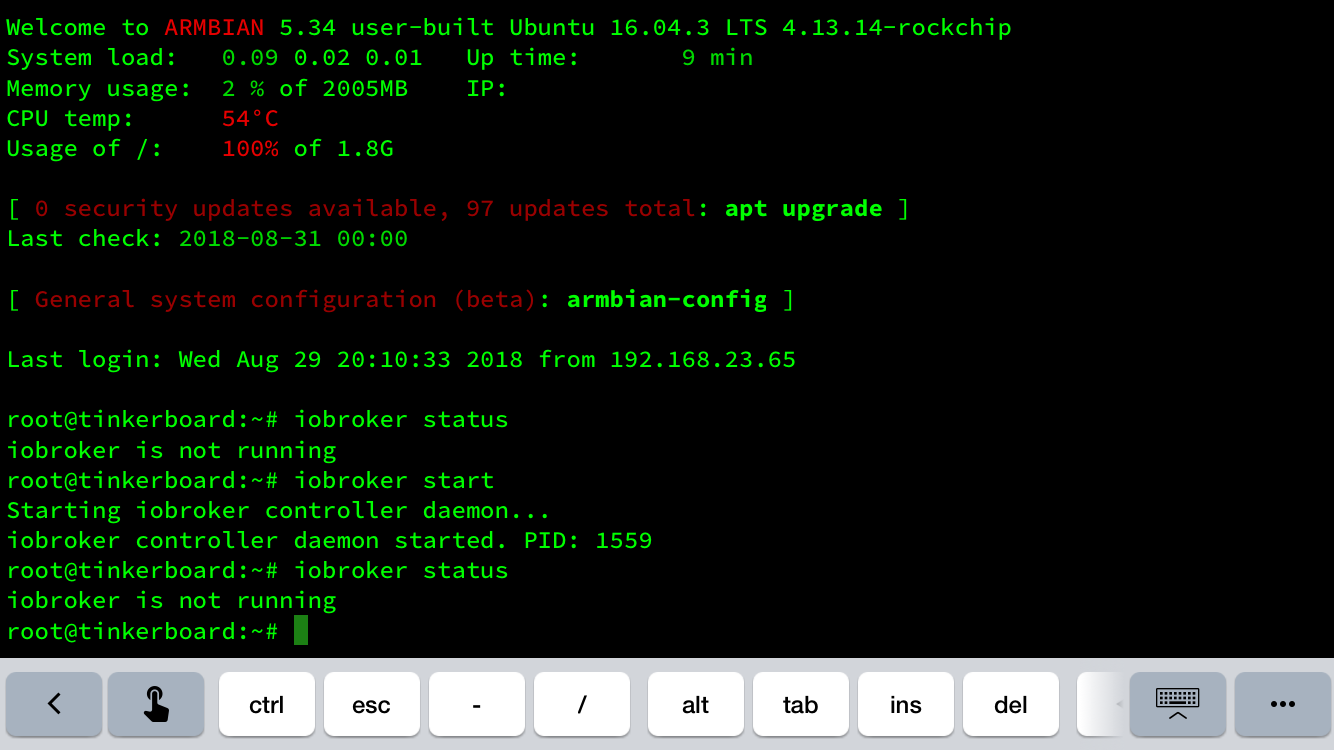Click "Starting iobroker controller daemon..." line
This screenshot has width=1334, height=750.
coord(279,510)
